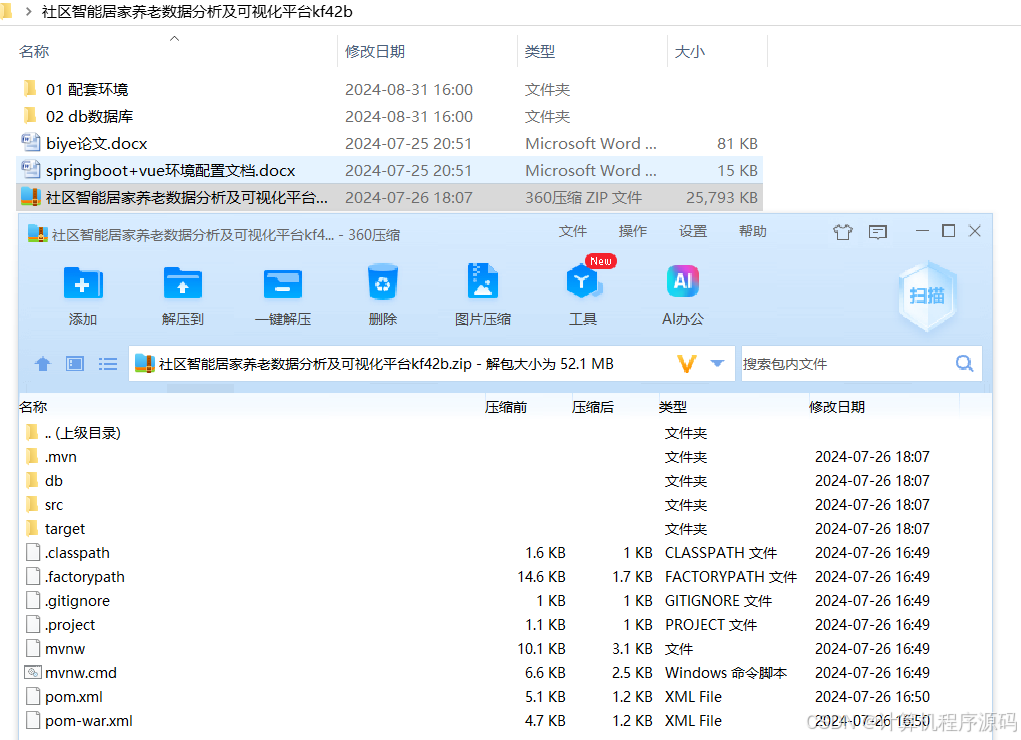Sort archive by 压缩前 column header
The height and width of the screenshot is (740, 1021).
coord(507,407)
